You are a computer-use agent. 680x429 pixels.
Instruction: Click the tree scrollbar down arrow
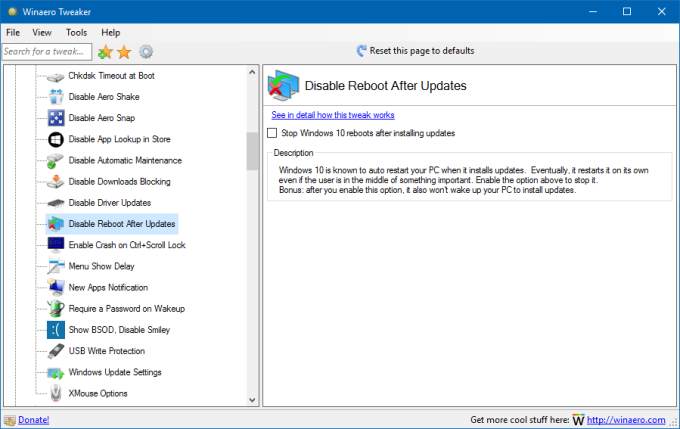point(252,400)
